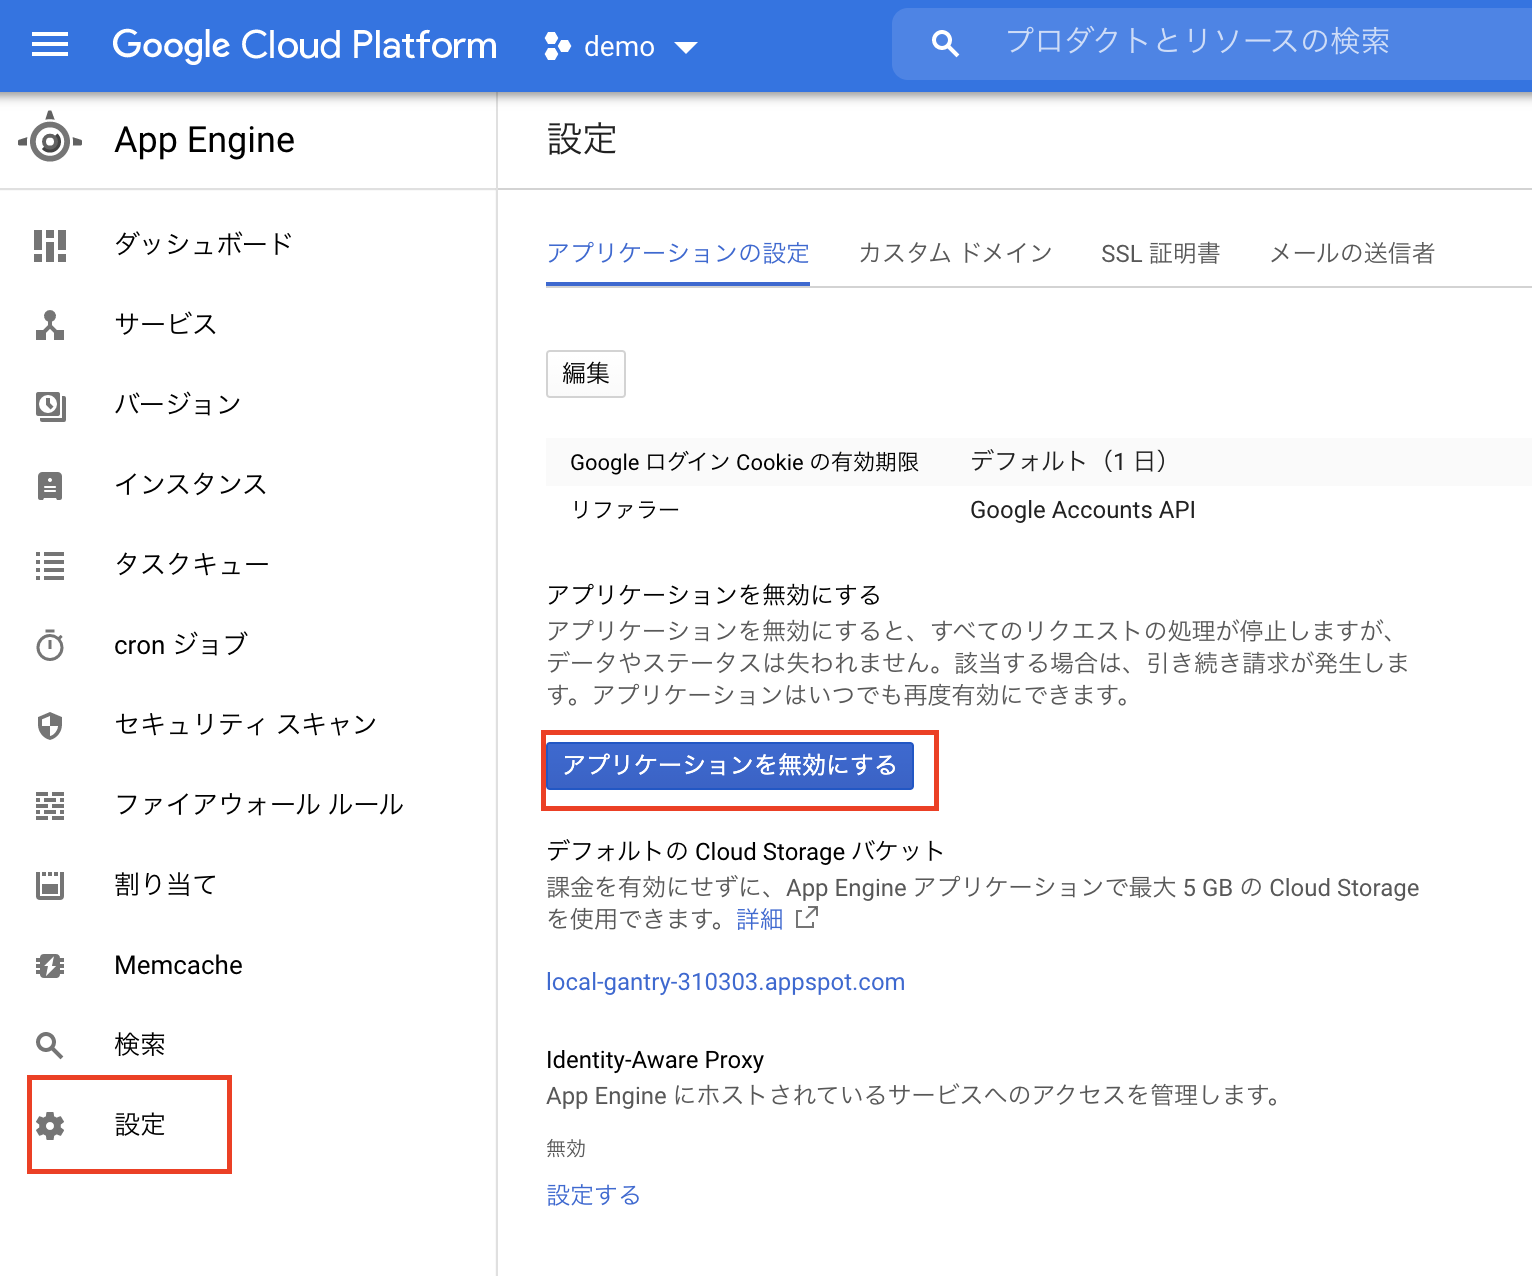The height and width of the screenshot is (1276, 1532).
Task: Click the external link icon after 詳細
Action: [806, 918]
